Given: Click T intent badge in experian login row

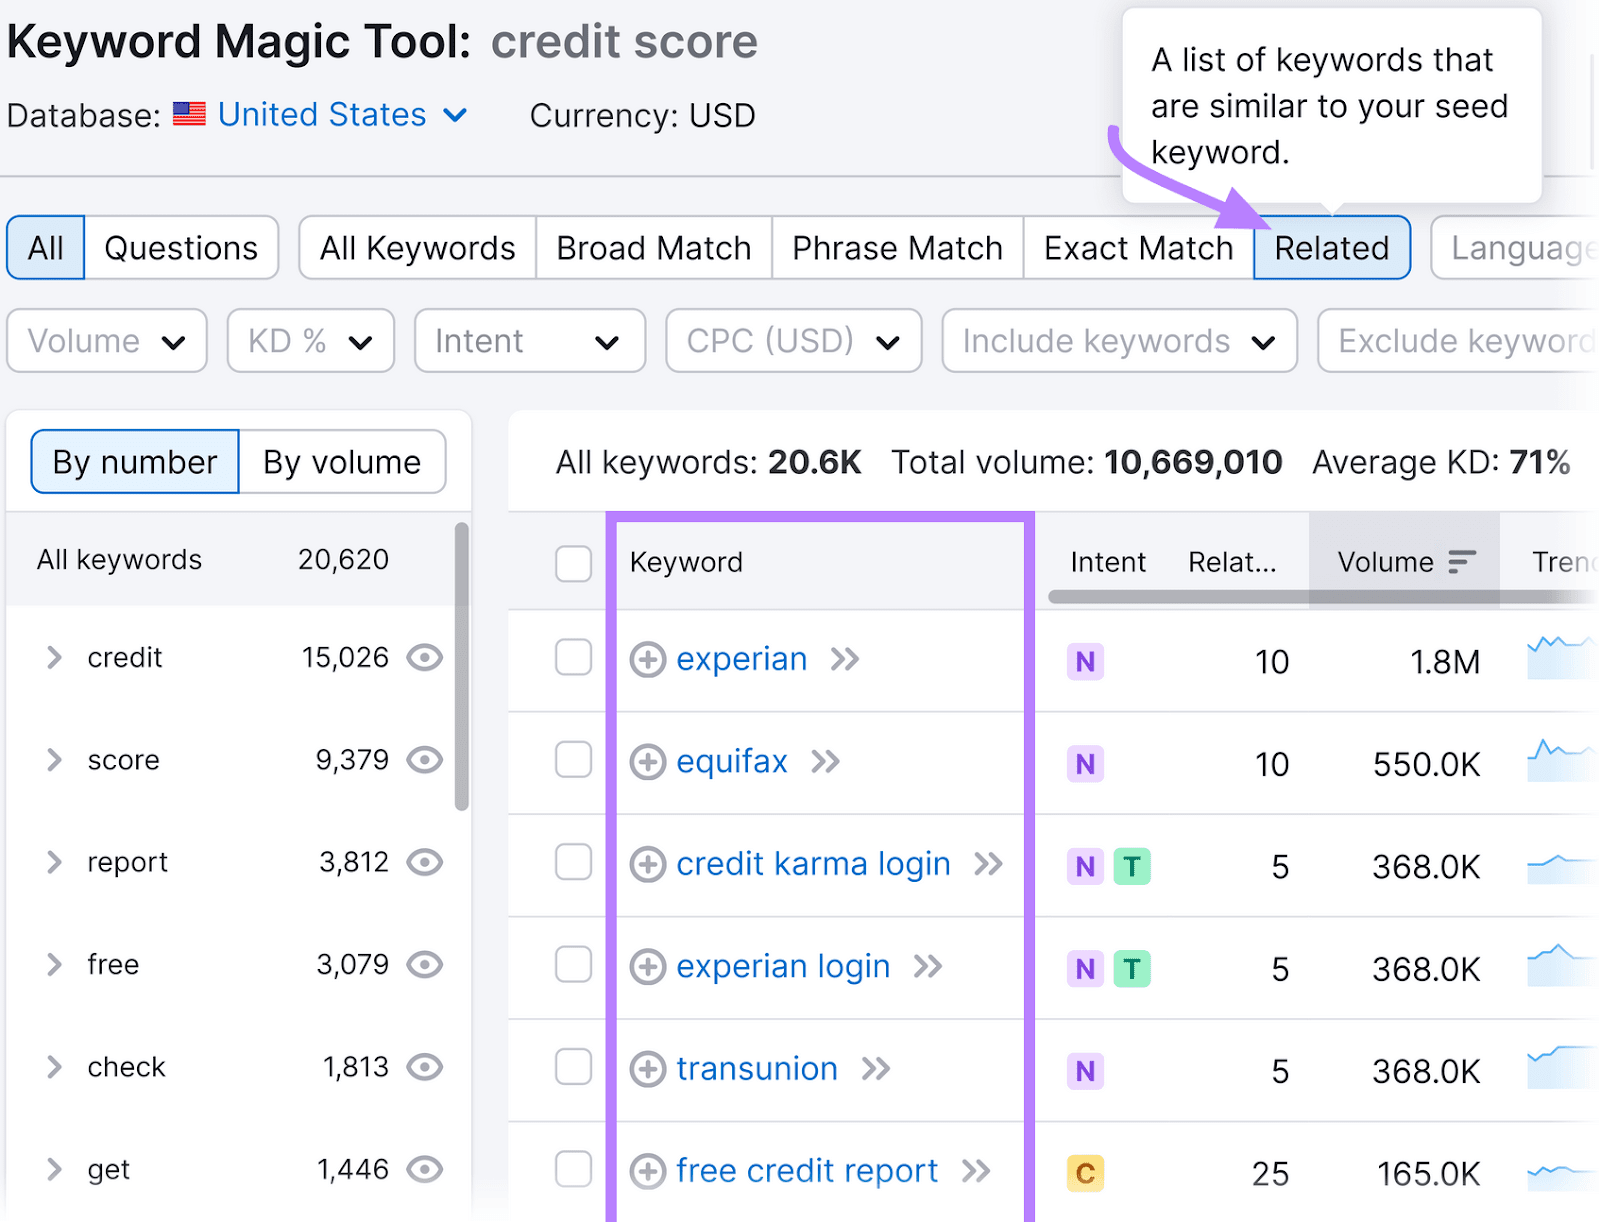Looking at the screenshot, I should (x=1132, y=969).
